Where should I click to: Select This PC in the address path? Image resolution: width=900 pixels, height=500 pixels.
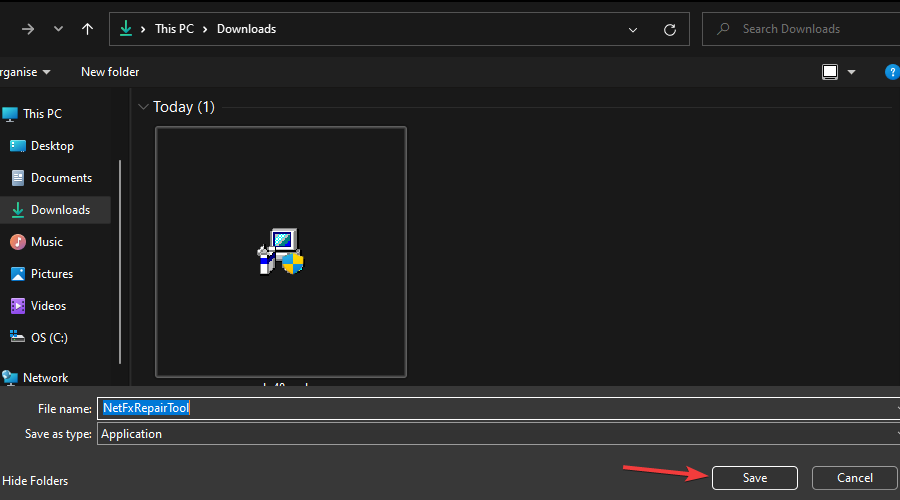click(x=174, y=29)
